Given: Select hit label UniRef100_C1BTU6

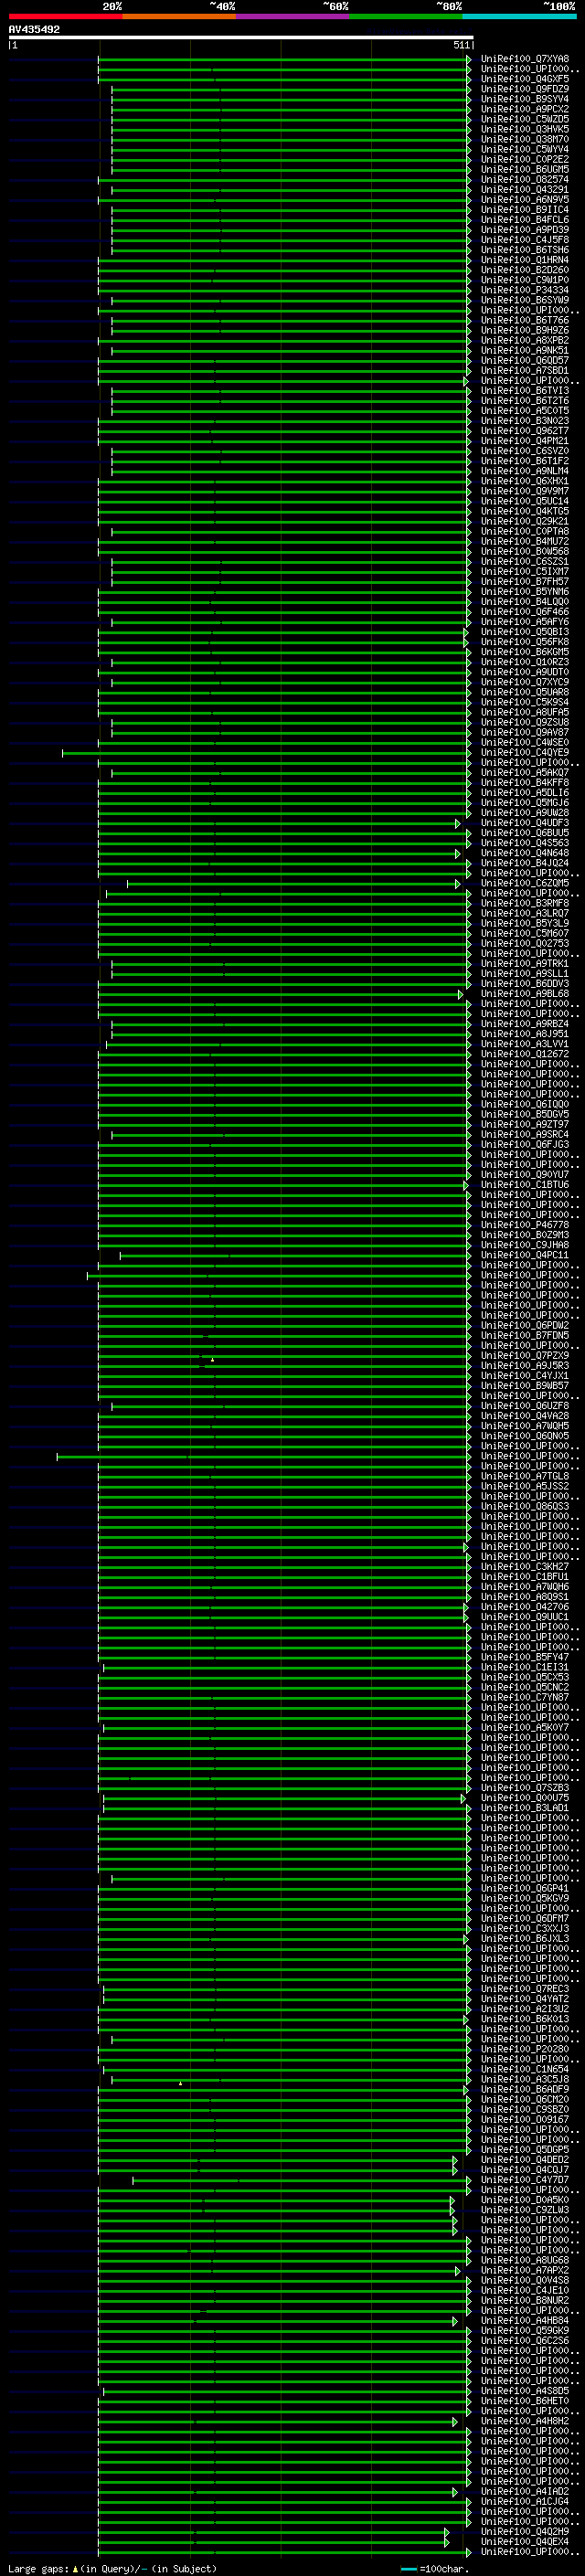Looking at the screenshot, I should (525, 1185).
